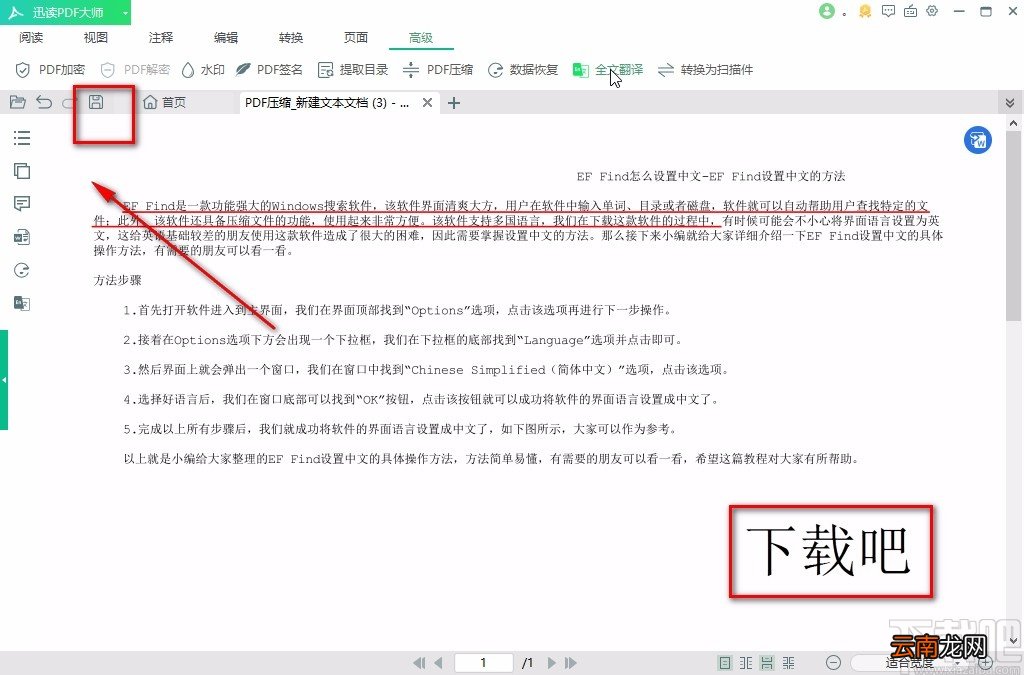Click the vertical scrollbar up arrow

tap(1014, 122)
